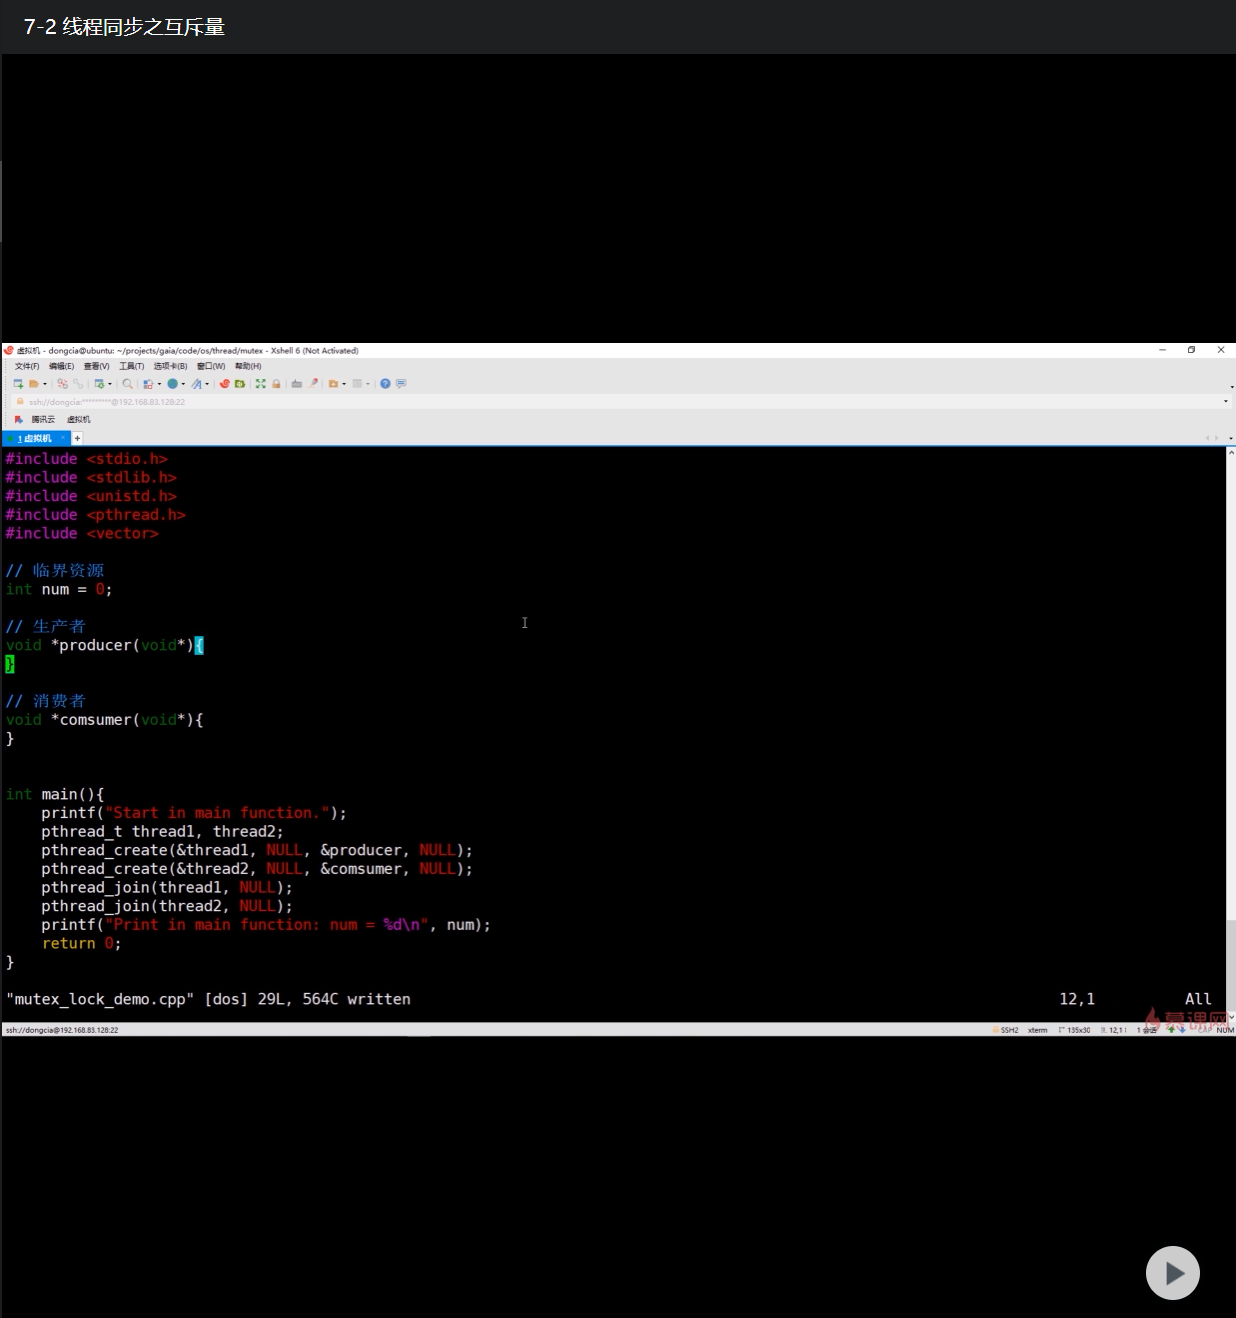Expand the new folder icon dropdown
1236x1318 pixels.
coord(344,384)
